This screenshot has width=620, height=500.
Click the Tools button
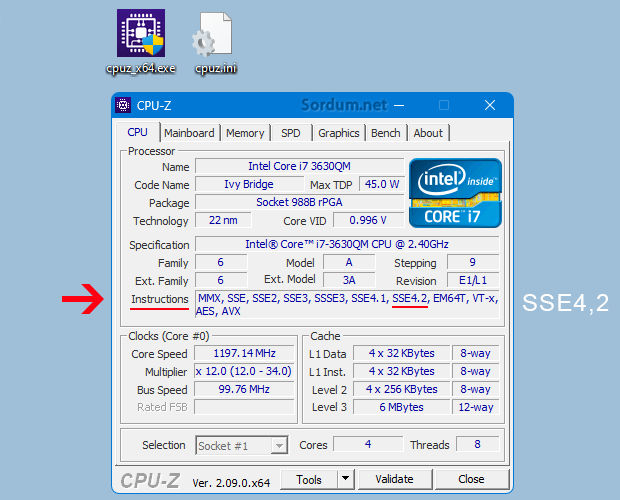point(309,479)
